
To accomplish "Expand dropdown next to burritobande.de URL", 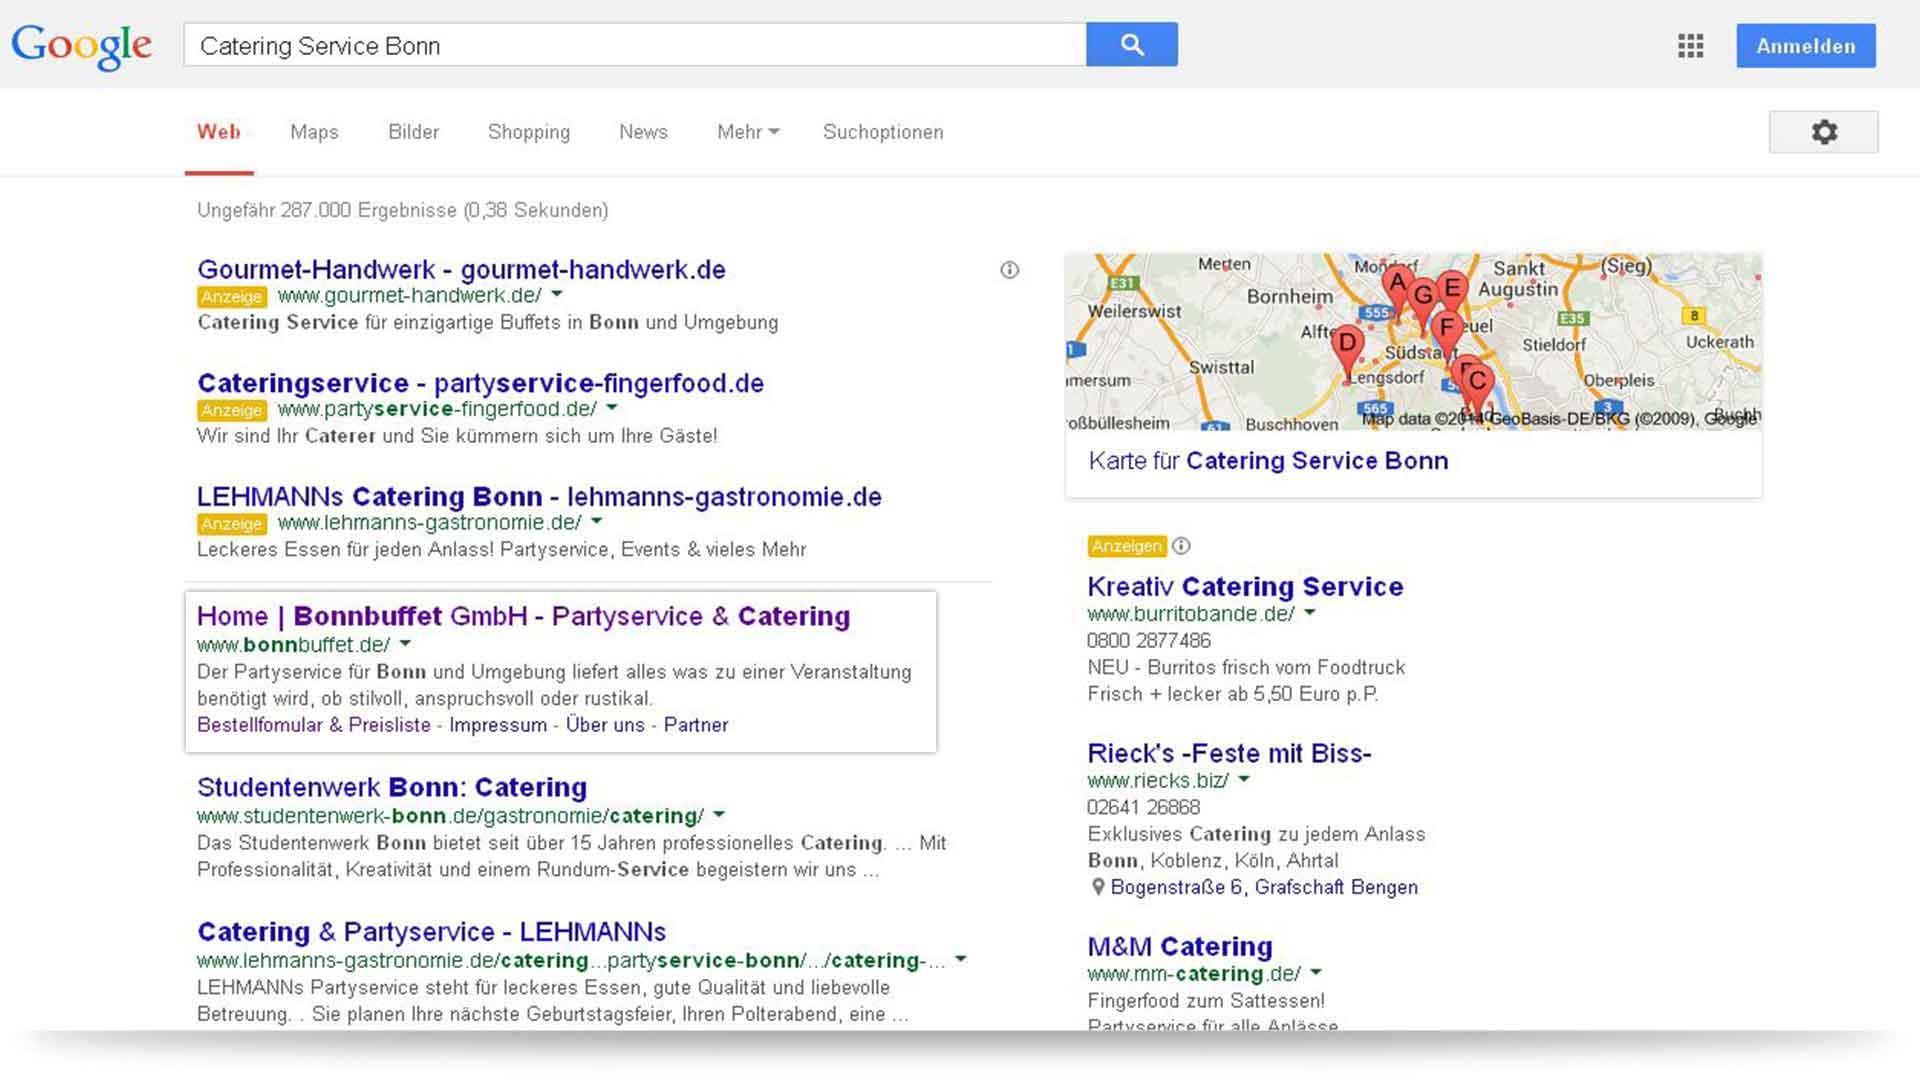I will pos(1309,613).
